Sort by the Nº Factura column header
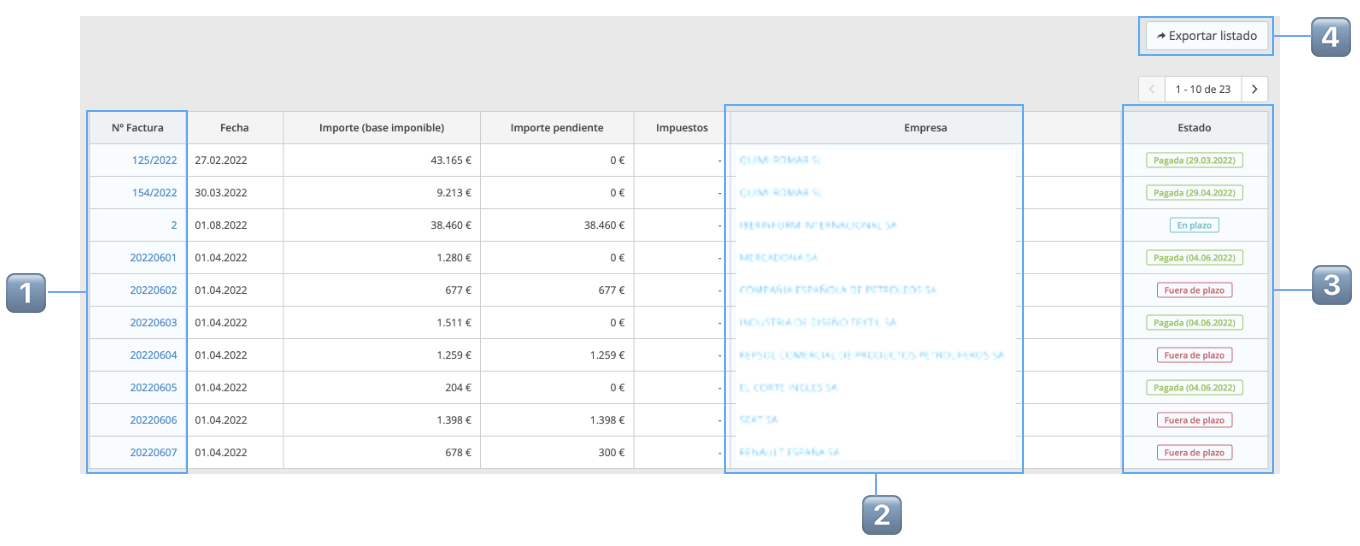Image resolution: width=1360 pixels, height=546 pixels. [x=137, y=128]
